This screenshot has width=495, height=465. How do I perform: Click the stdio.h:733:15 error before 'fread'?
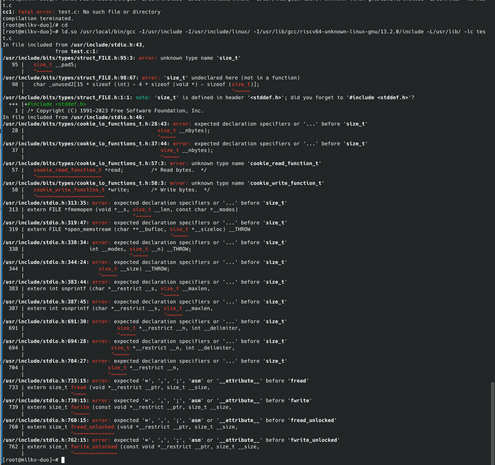tap(156, 381)
